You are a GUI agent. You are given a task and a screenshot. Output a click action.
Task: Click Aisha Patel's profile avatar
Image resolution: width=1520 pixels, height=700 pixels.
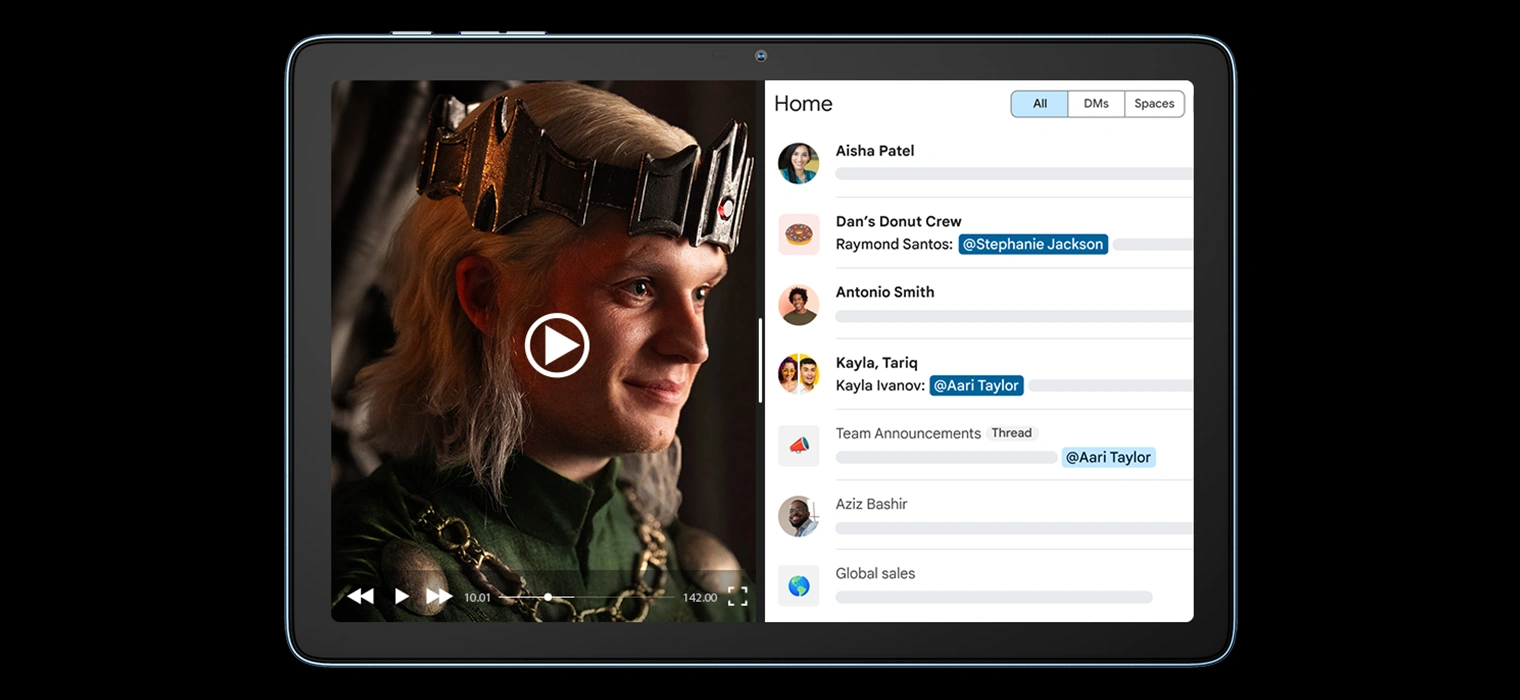[x=798, y=163]
